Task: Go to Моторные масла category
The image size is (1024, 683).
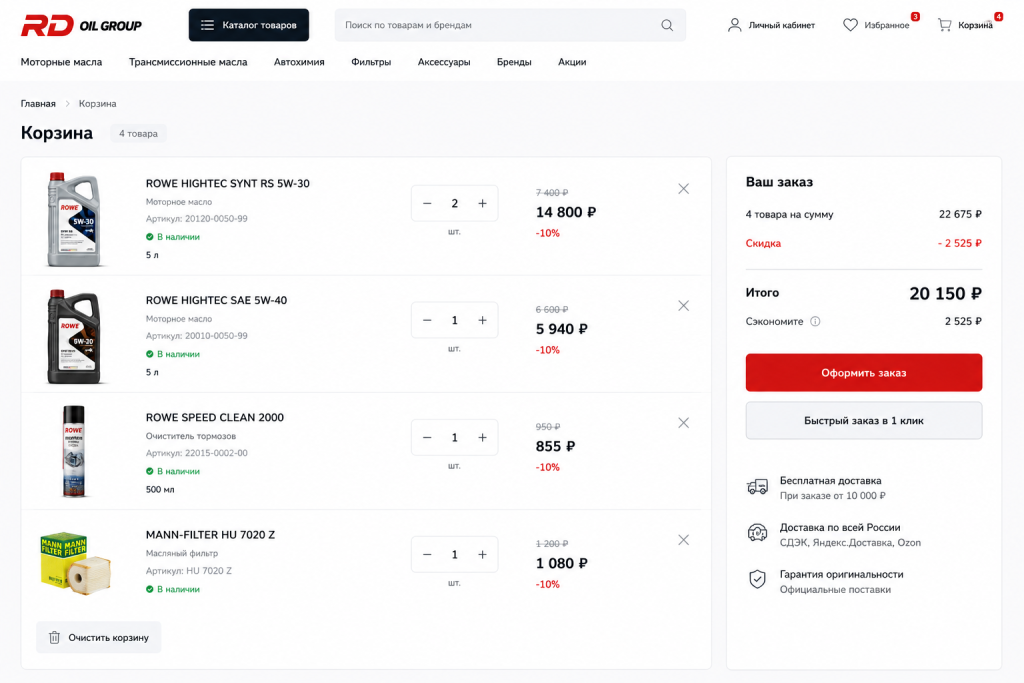Action: click(x=61, y=62)
